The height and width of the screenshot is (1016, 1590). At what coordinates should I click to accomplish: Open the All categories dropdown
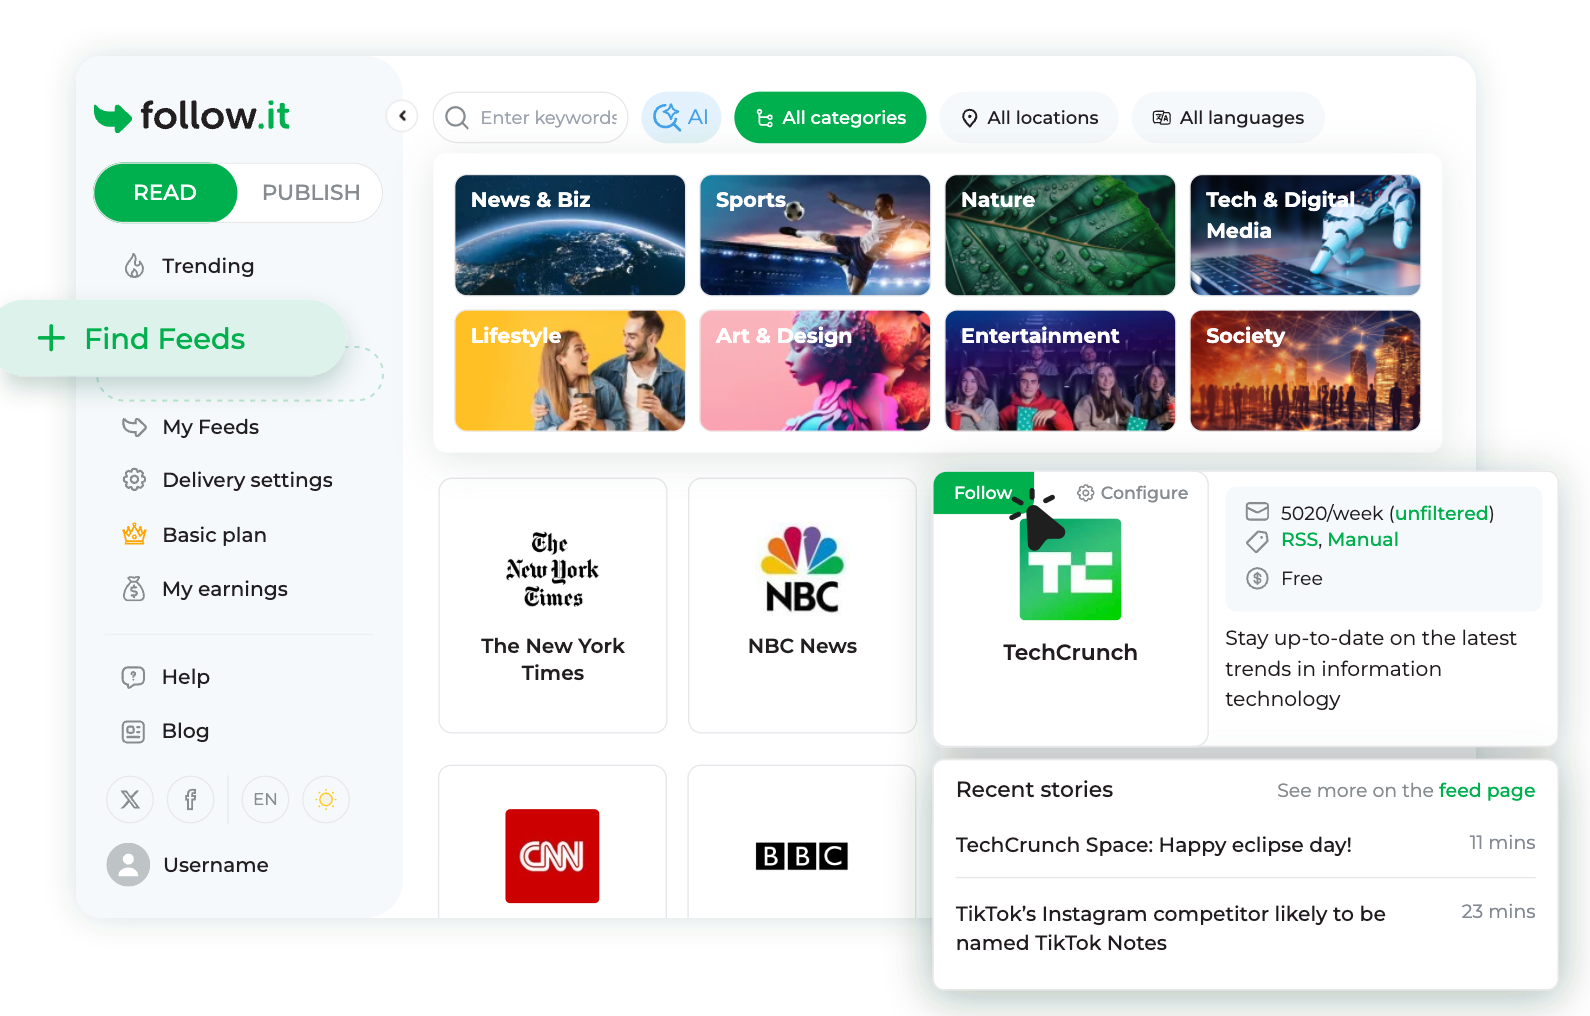(x=830, y=118)
